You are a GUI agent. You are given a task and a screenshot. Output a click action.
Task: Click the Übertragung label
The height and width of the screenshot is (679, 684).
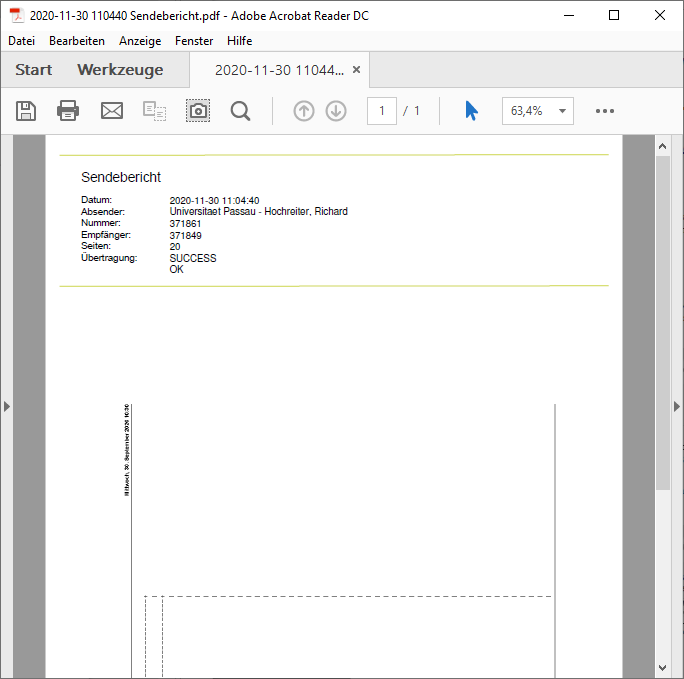pyautogui.click(x=109, y=258)
